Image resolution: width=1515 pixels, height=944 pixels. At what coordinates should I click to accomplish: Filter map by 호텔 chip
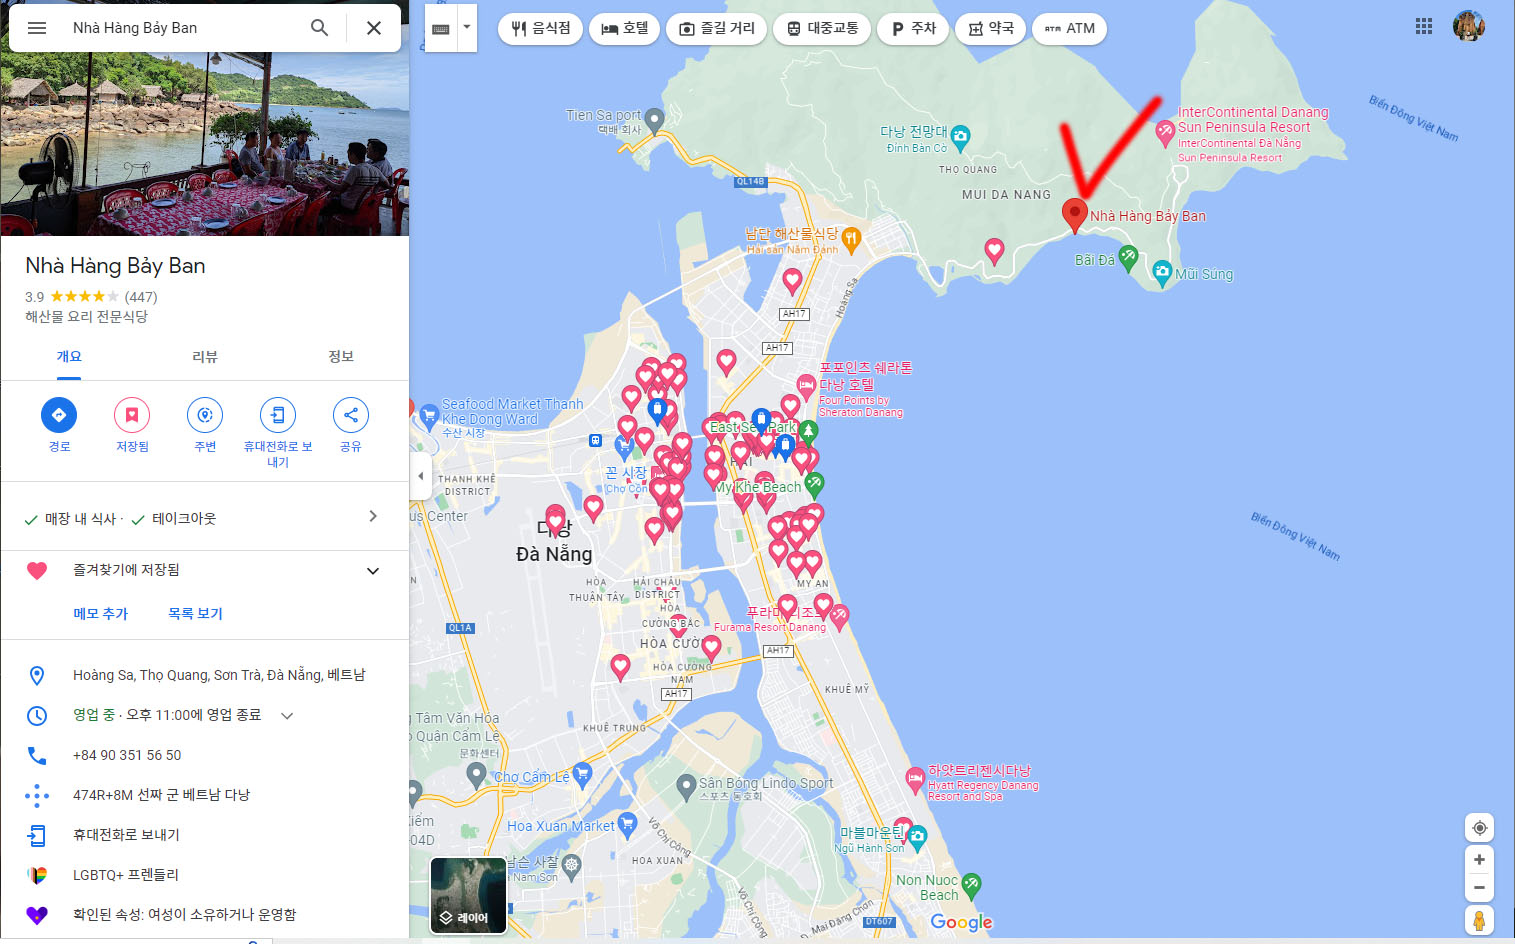624,28
